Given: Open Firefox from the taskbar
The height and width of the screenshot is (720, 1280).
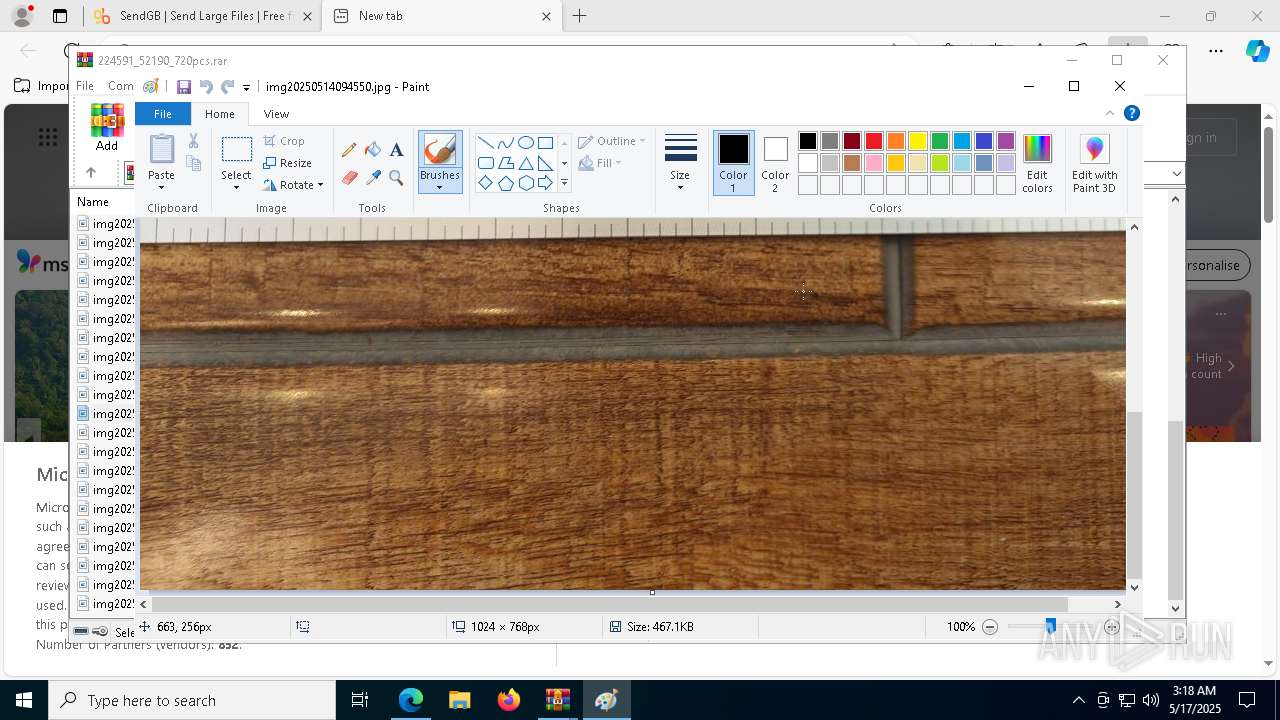Looking at the screenshot, I should (x=508, y=700).
